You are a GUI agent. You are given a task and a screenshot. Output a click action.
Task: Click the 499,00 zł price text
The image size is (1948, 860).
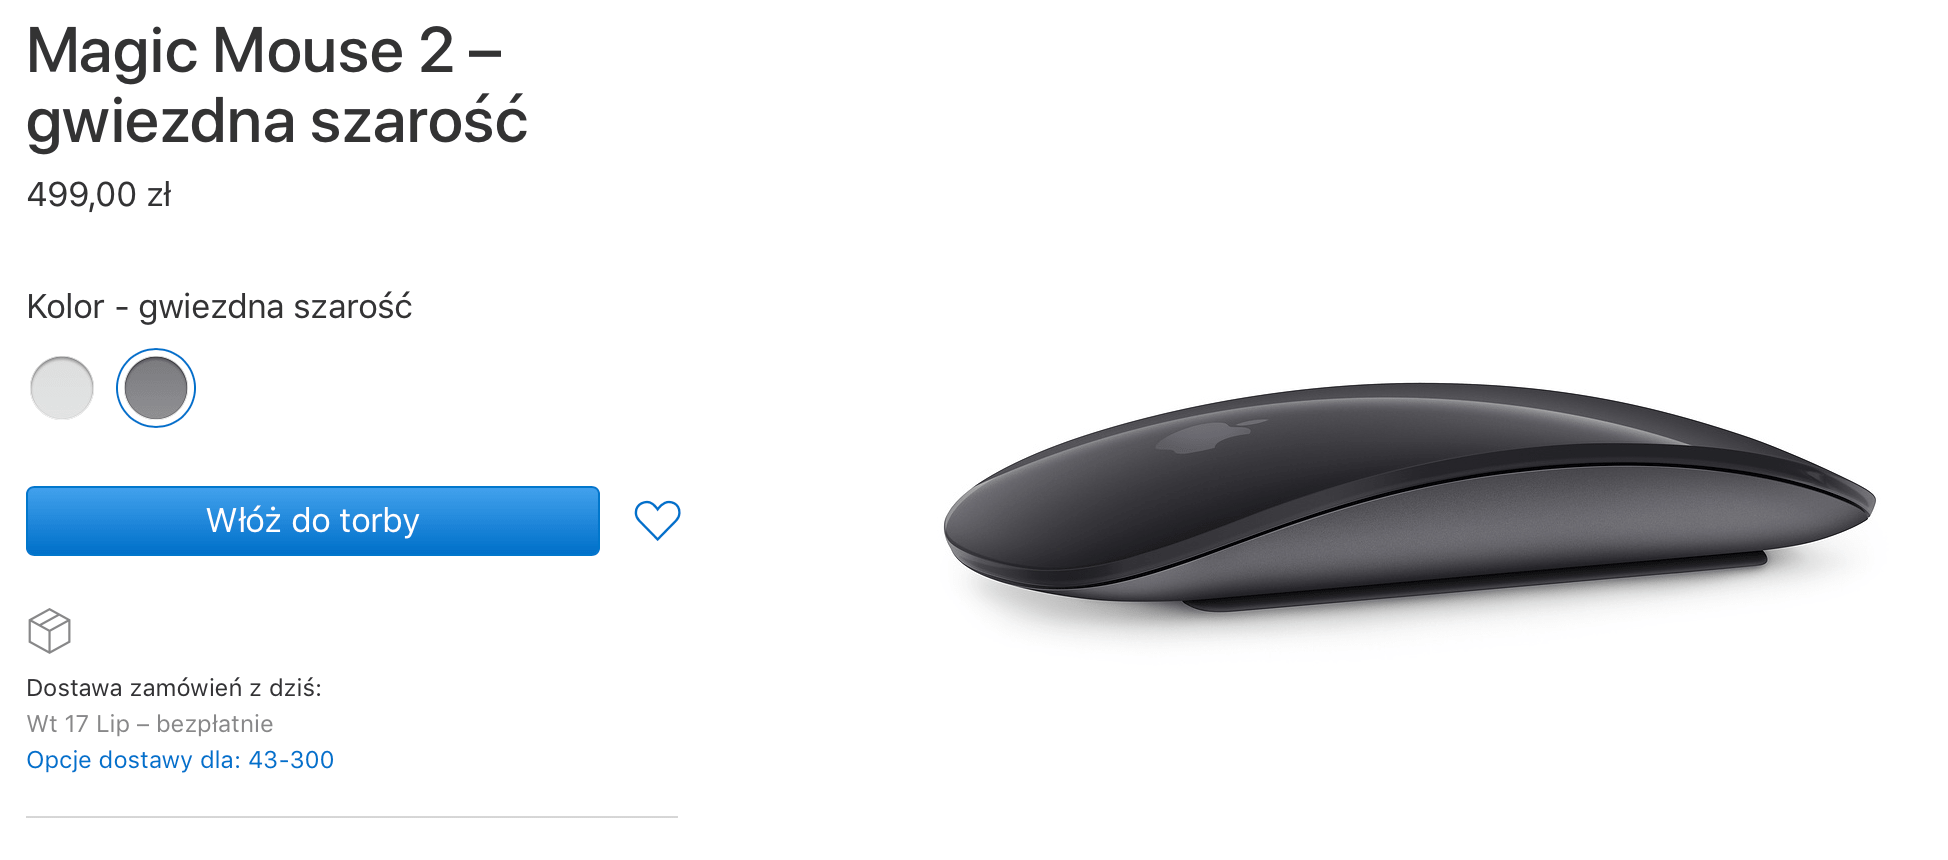[x=99, y=194]
